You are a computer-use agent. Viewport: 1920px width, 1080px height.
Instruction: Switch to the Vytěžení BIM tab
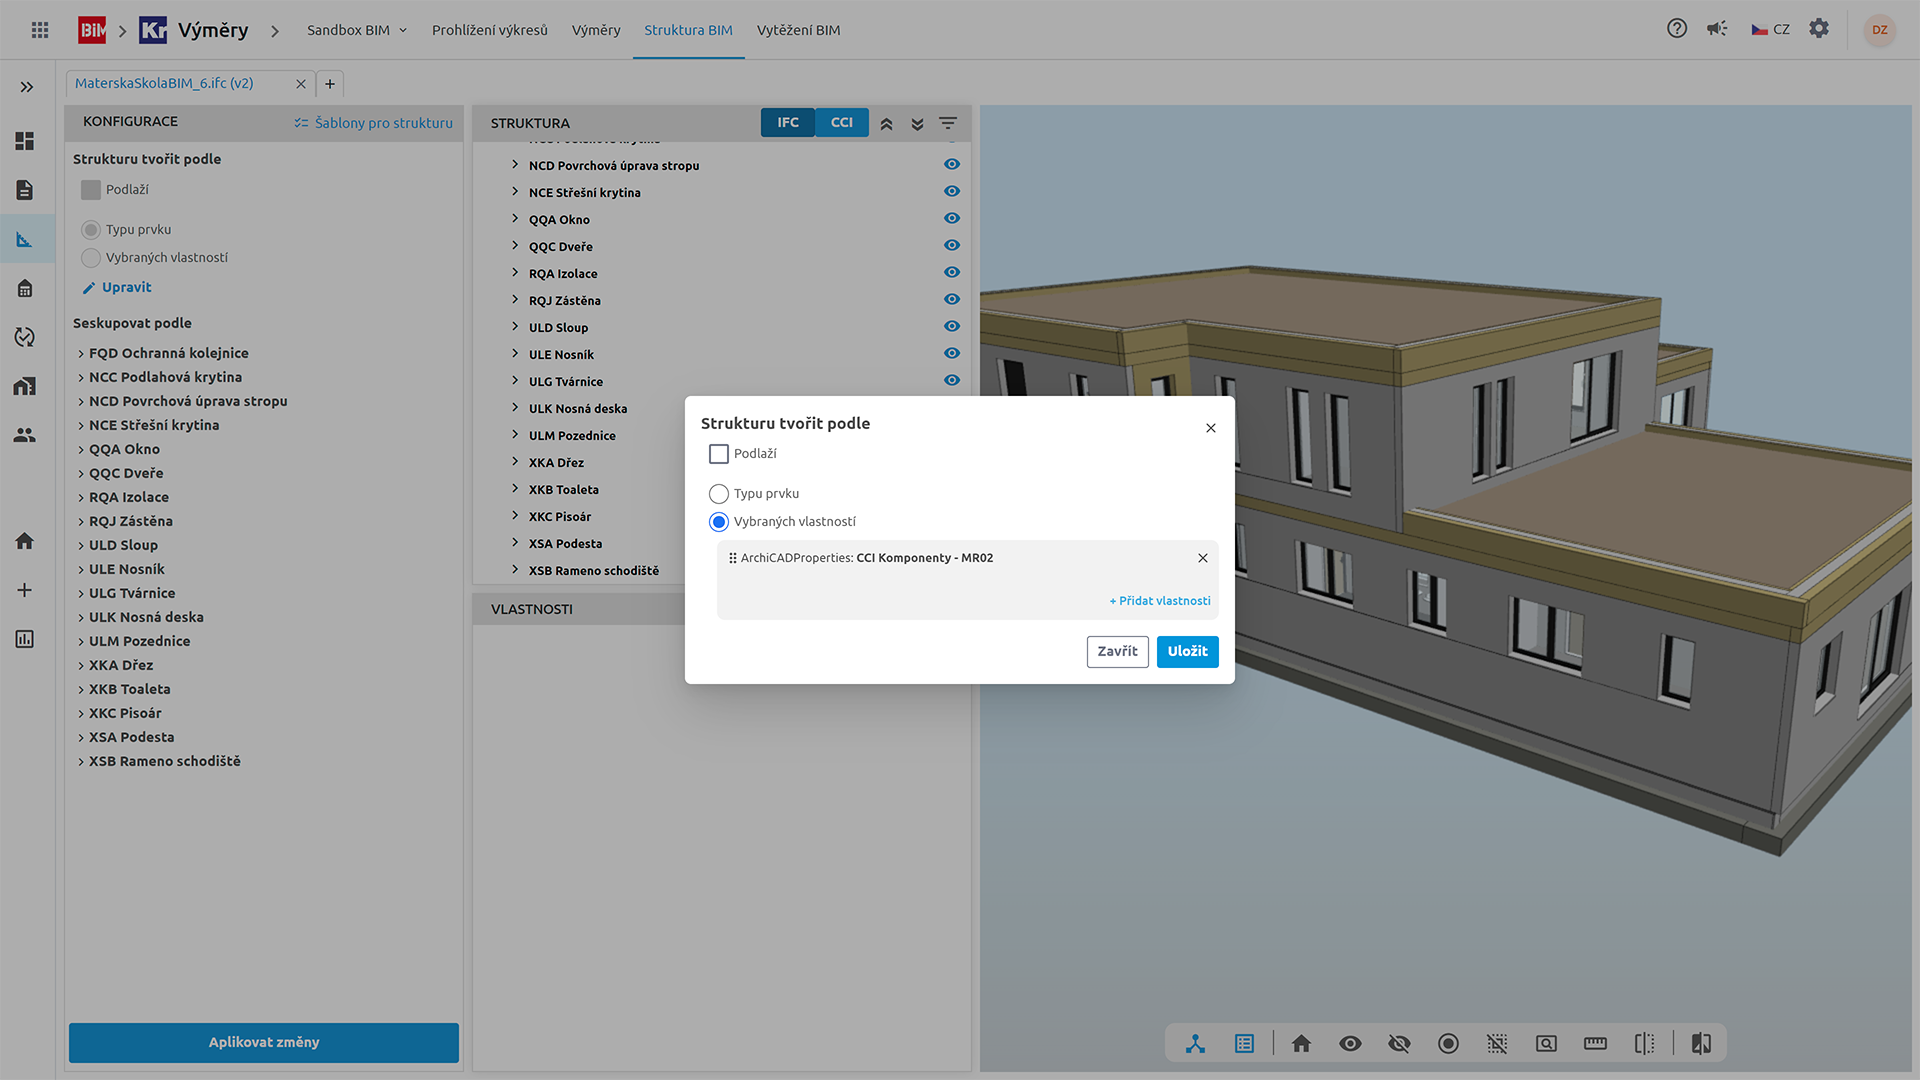coord(798,30)
